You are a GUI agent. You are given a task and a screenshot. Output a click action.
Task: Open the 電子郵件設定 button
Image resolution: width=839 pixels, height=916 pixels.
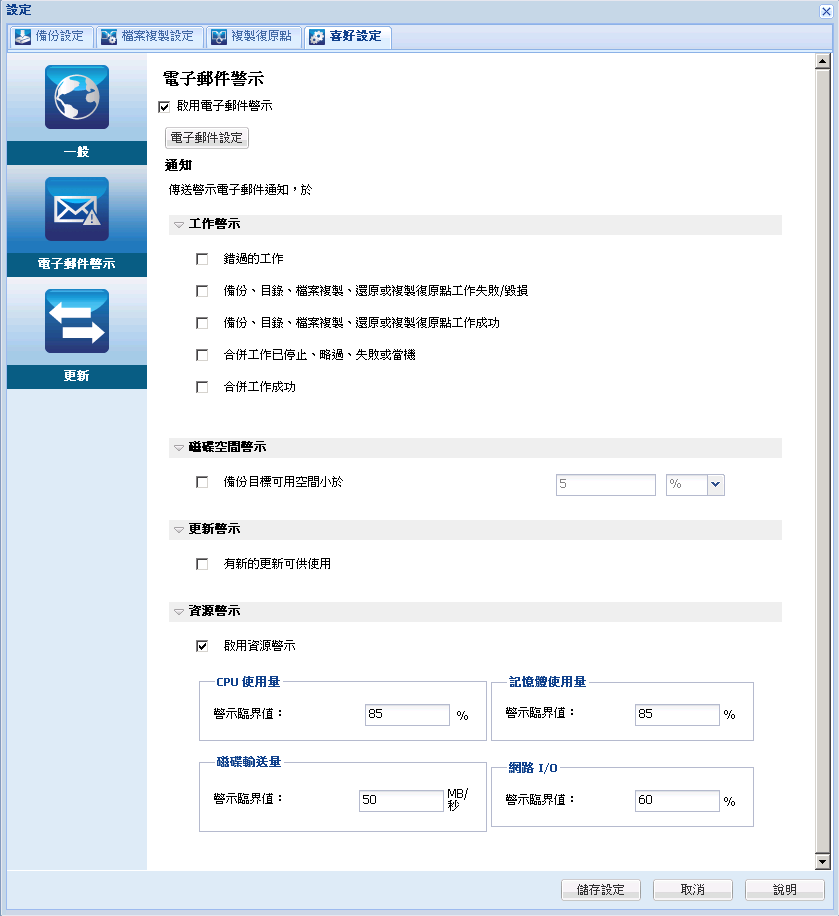207,138
